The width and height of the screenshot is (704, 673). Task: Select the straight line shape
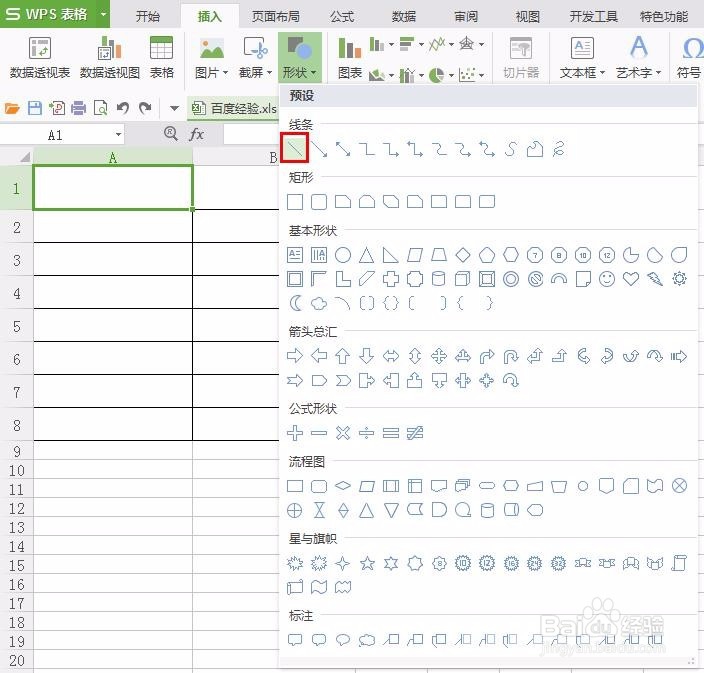(x=295, y=148)
